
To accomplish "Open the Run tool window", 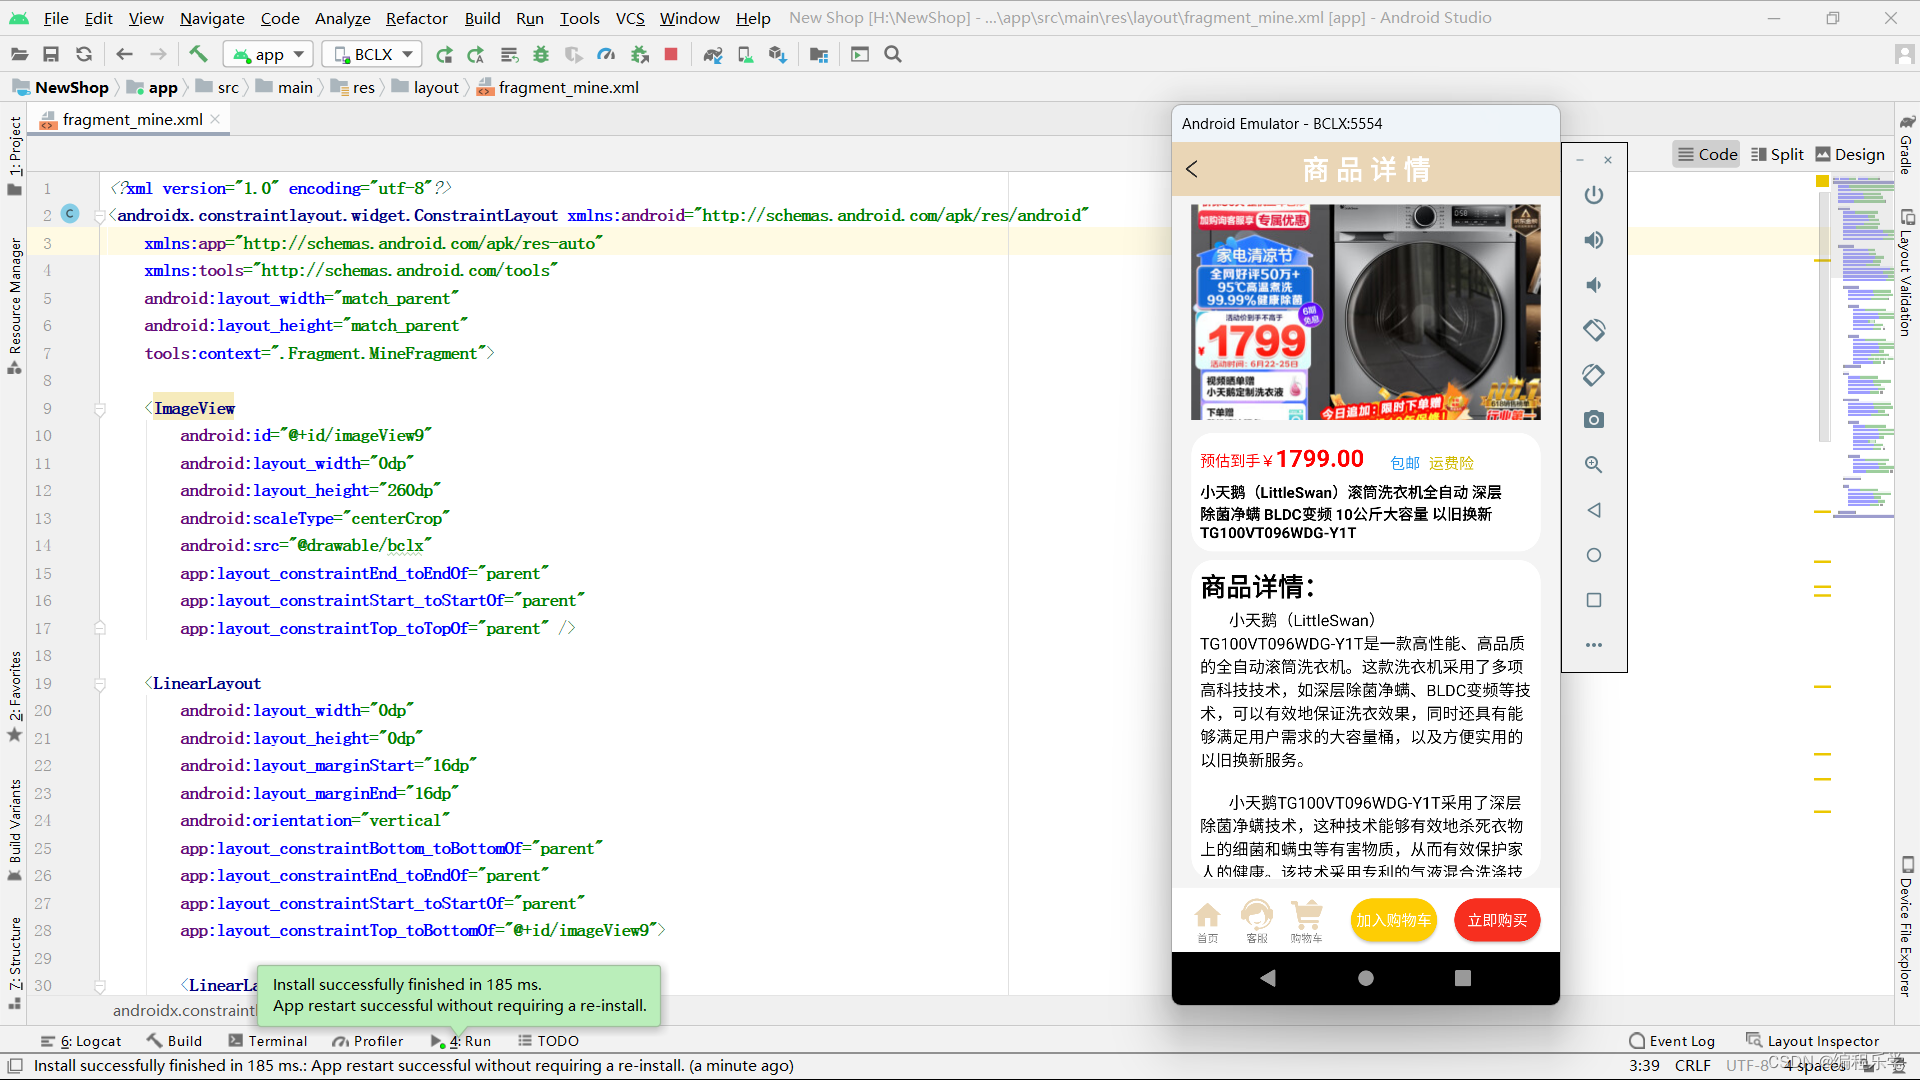I will pyautogui.click(x=462, y=1041).
